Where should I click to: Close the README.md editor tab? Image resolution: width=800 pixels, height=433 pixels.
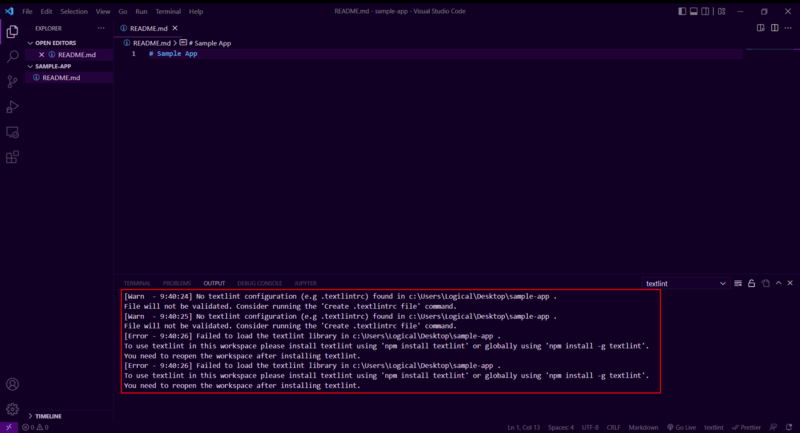[175, 28]
